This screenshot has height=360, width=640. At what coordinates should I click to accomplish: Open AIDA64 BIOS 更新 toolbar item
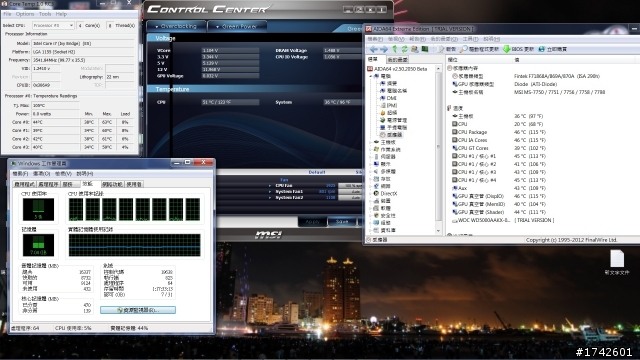[x=518, y=49]
